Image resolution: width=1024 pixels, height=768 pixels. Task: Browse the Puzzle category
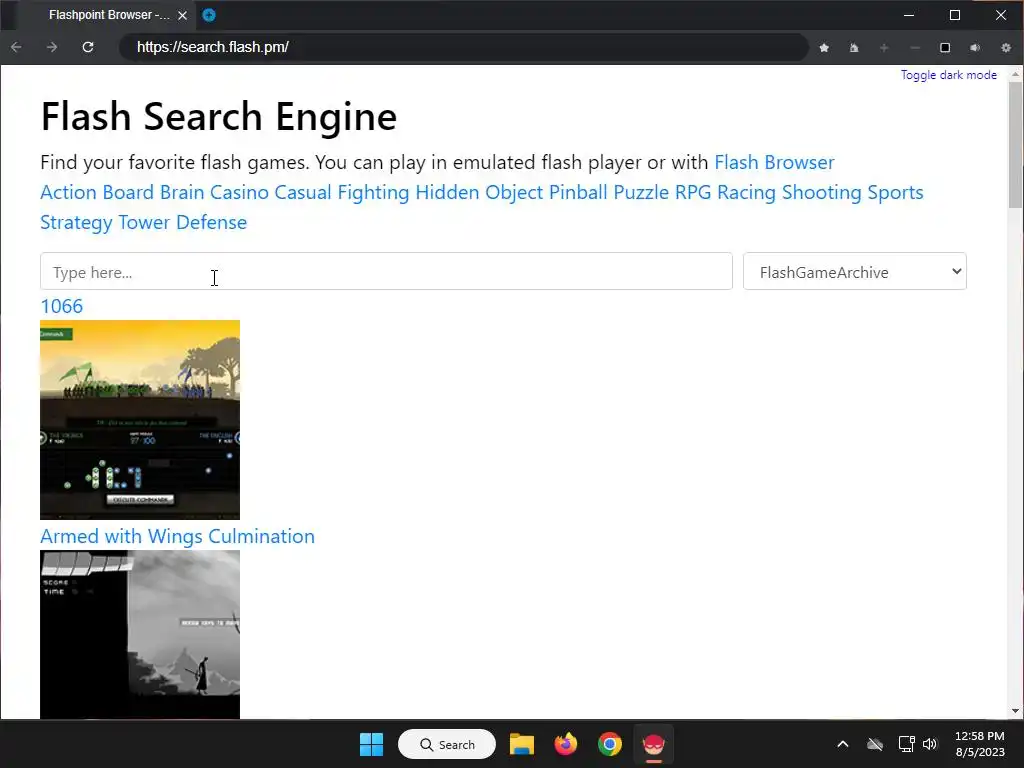pos(641,192)
